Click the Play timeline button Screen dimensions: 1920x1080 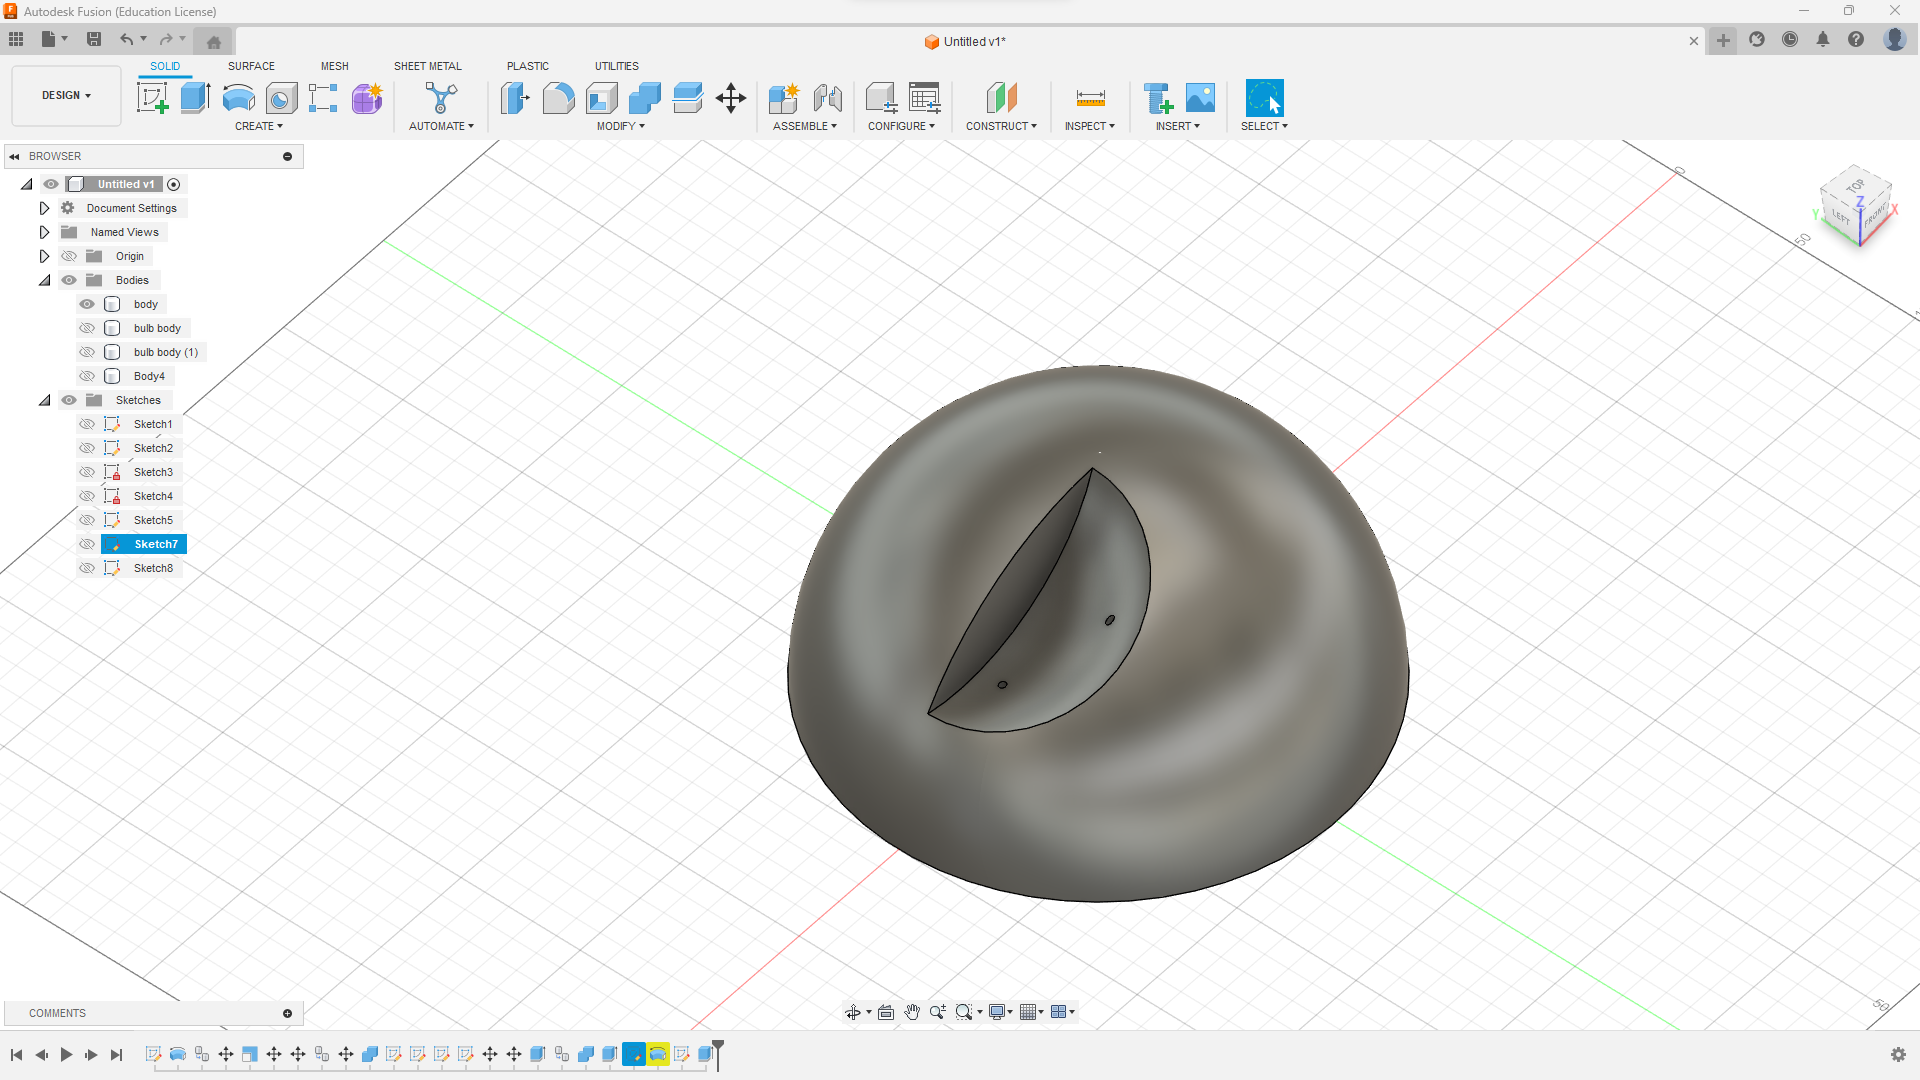66,1055
